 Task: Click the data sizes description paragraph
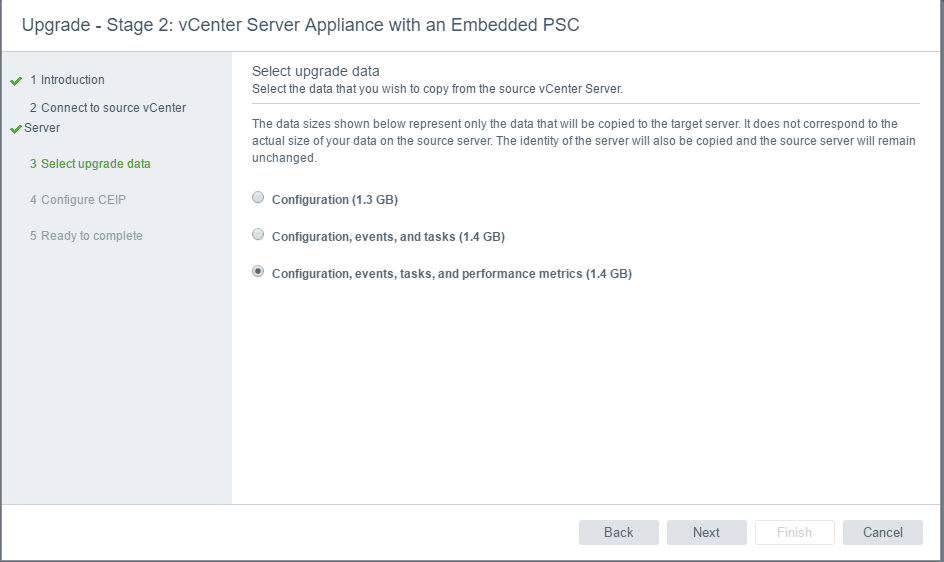[583, 141]
